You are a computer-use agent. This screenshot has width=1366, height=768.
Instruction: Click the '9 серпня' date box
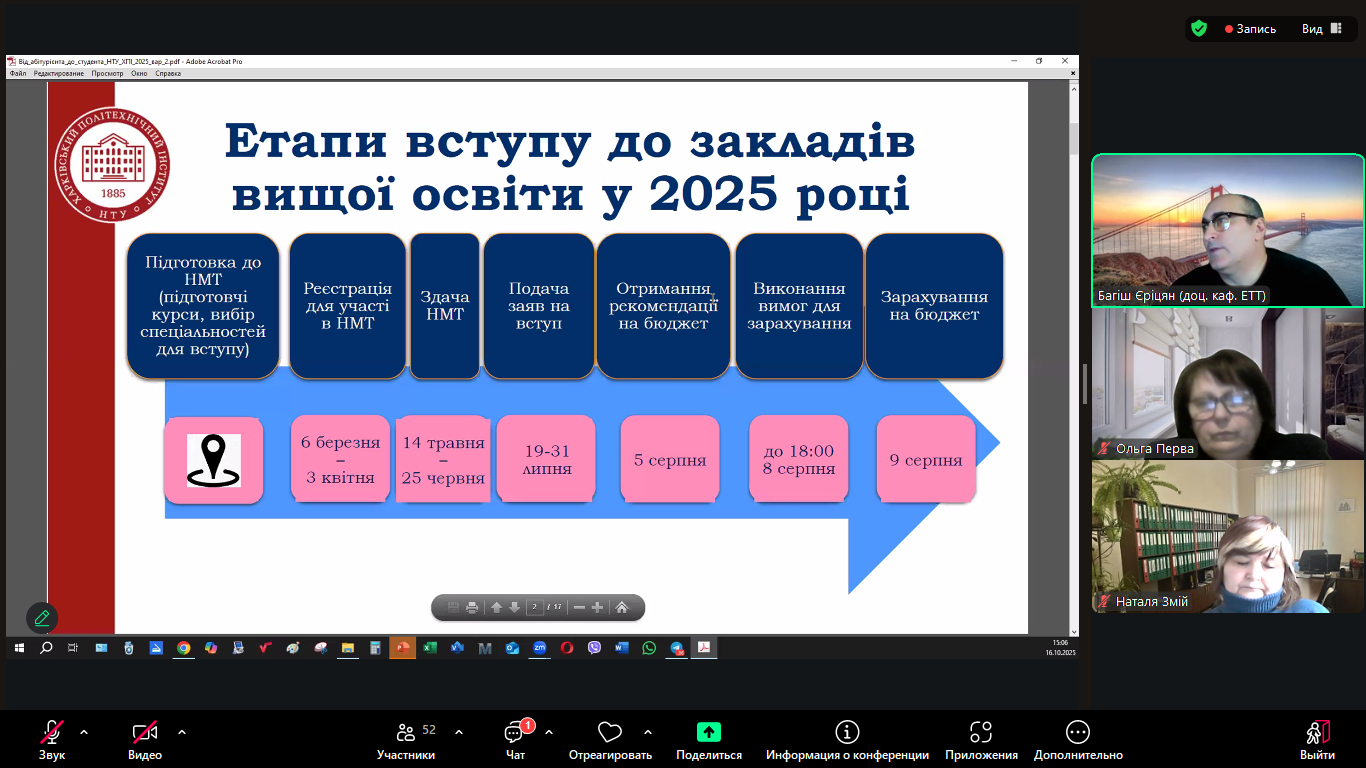tap(926, 459)
